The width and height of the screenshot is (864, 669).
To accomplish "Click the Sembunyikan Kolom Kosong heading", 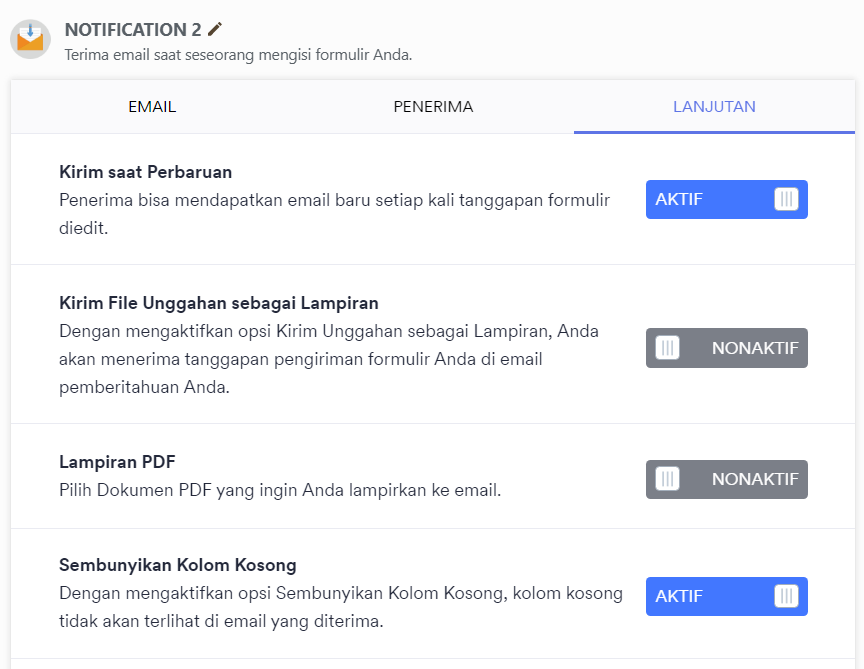I will tap(178, 565).
